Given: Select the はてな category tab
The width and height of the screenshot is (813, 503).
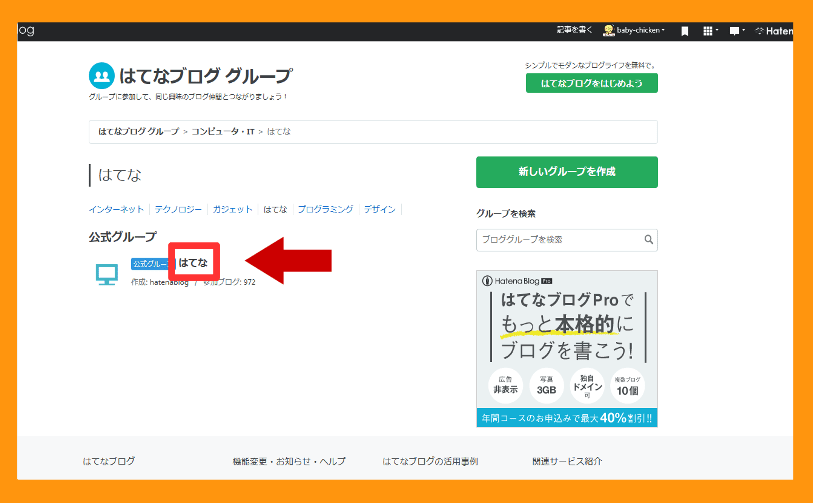Looking at the screenshot, I should coord(275,209).
